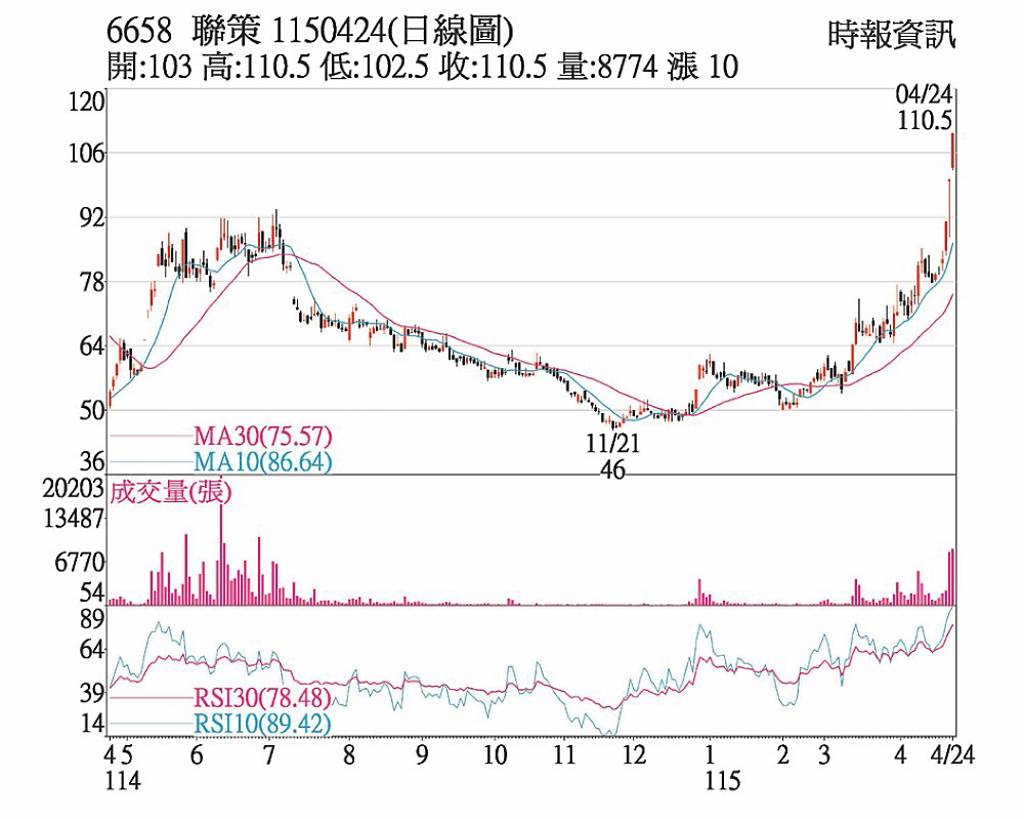
Task: Select the MA10(86.64) legend label
Action: [x=262, y=462]
